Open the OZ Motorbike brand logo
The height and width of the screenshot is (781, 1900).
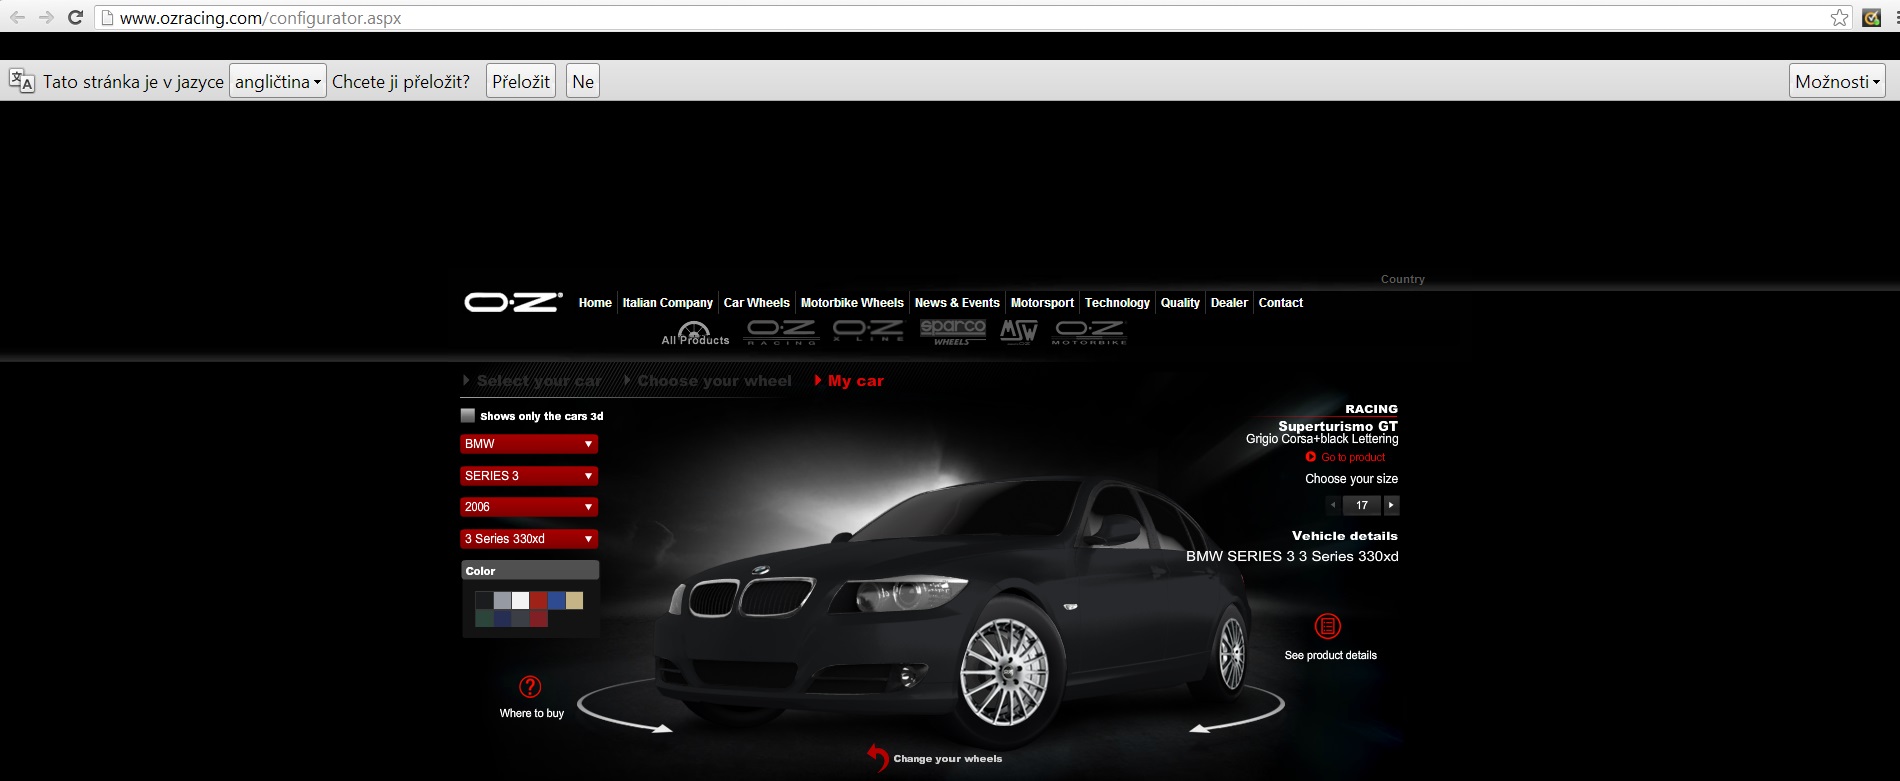coord(1090,332)
